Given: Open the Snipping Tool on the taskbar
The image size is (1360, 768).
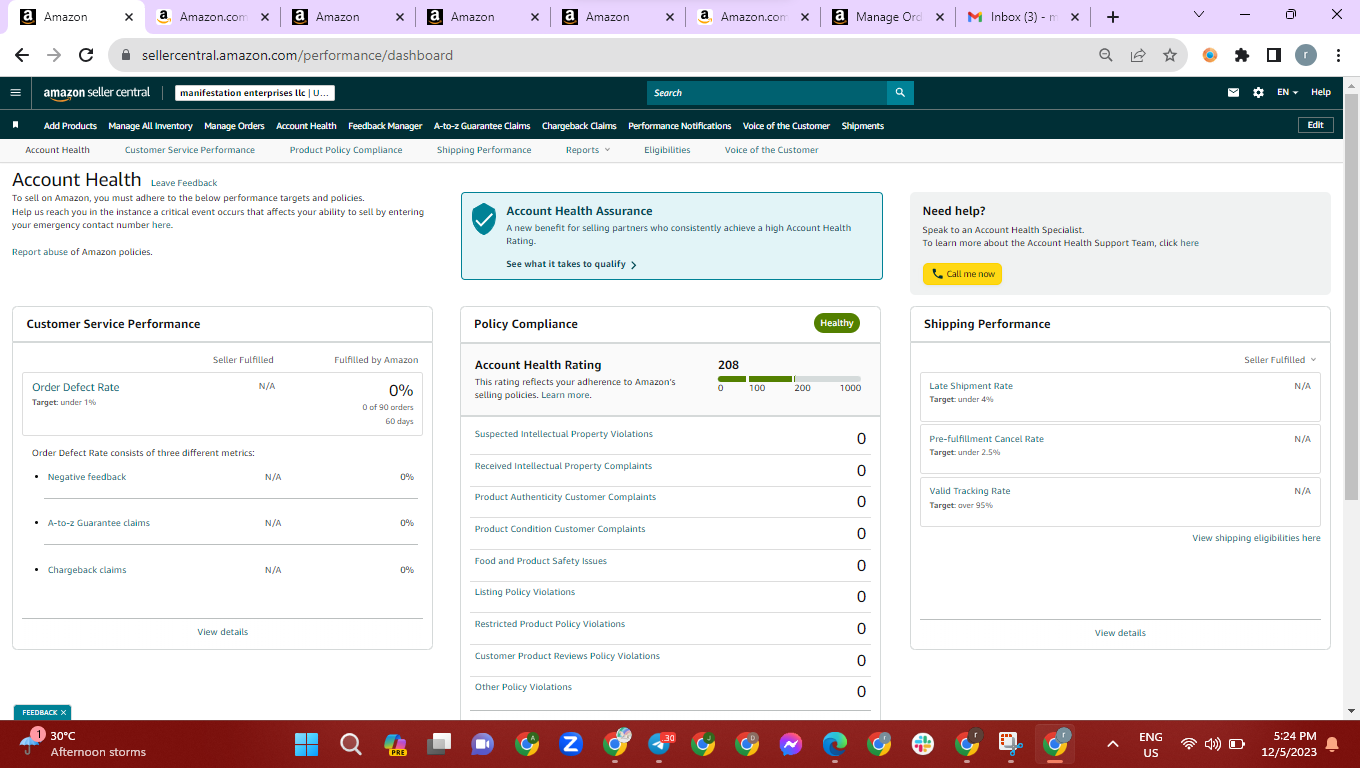Looking at the screenshot, I should coord(1011,744).
